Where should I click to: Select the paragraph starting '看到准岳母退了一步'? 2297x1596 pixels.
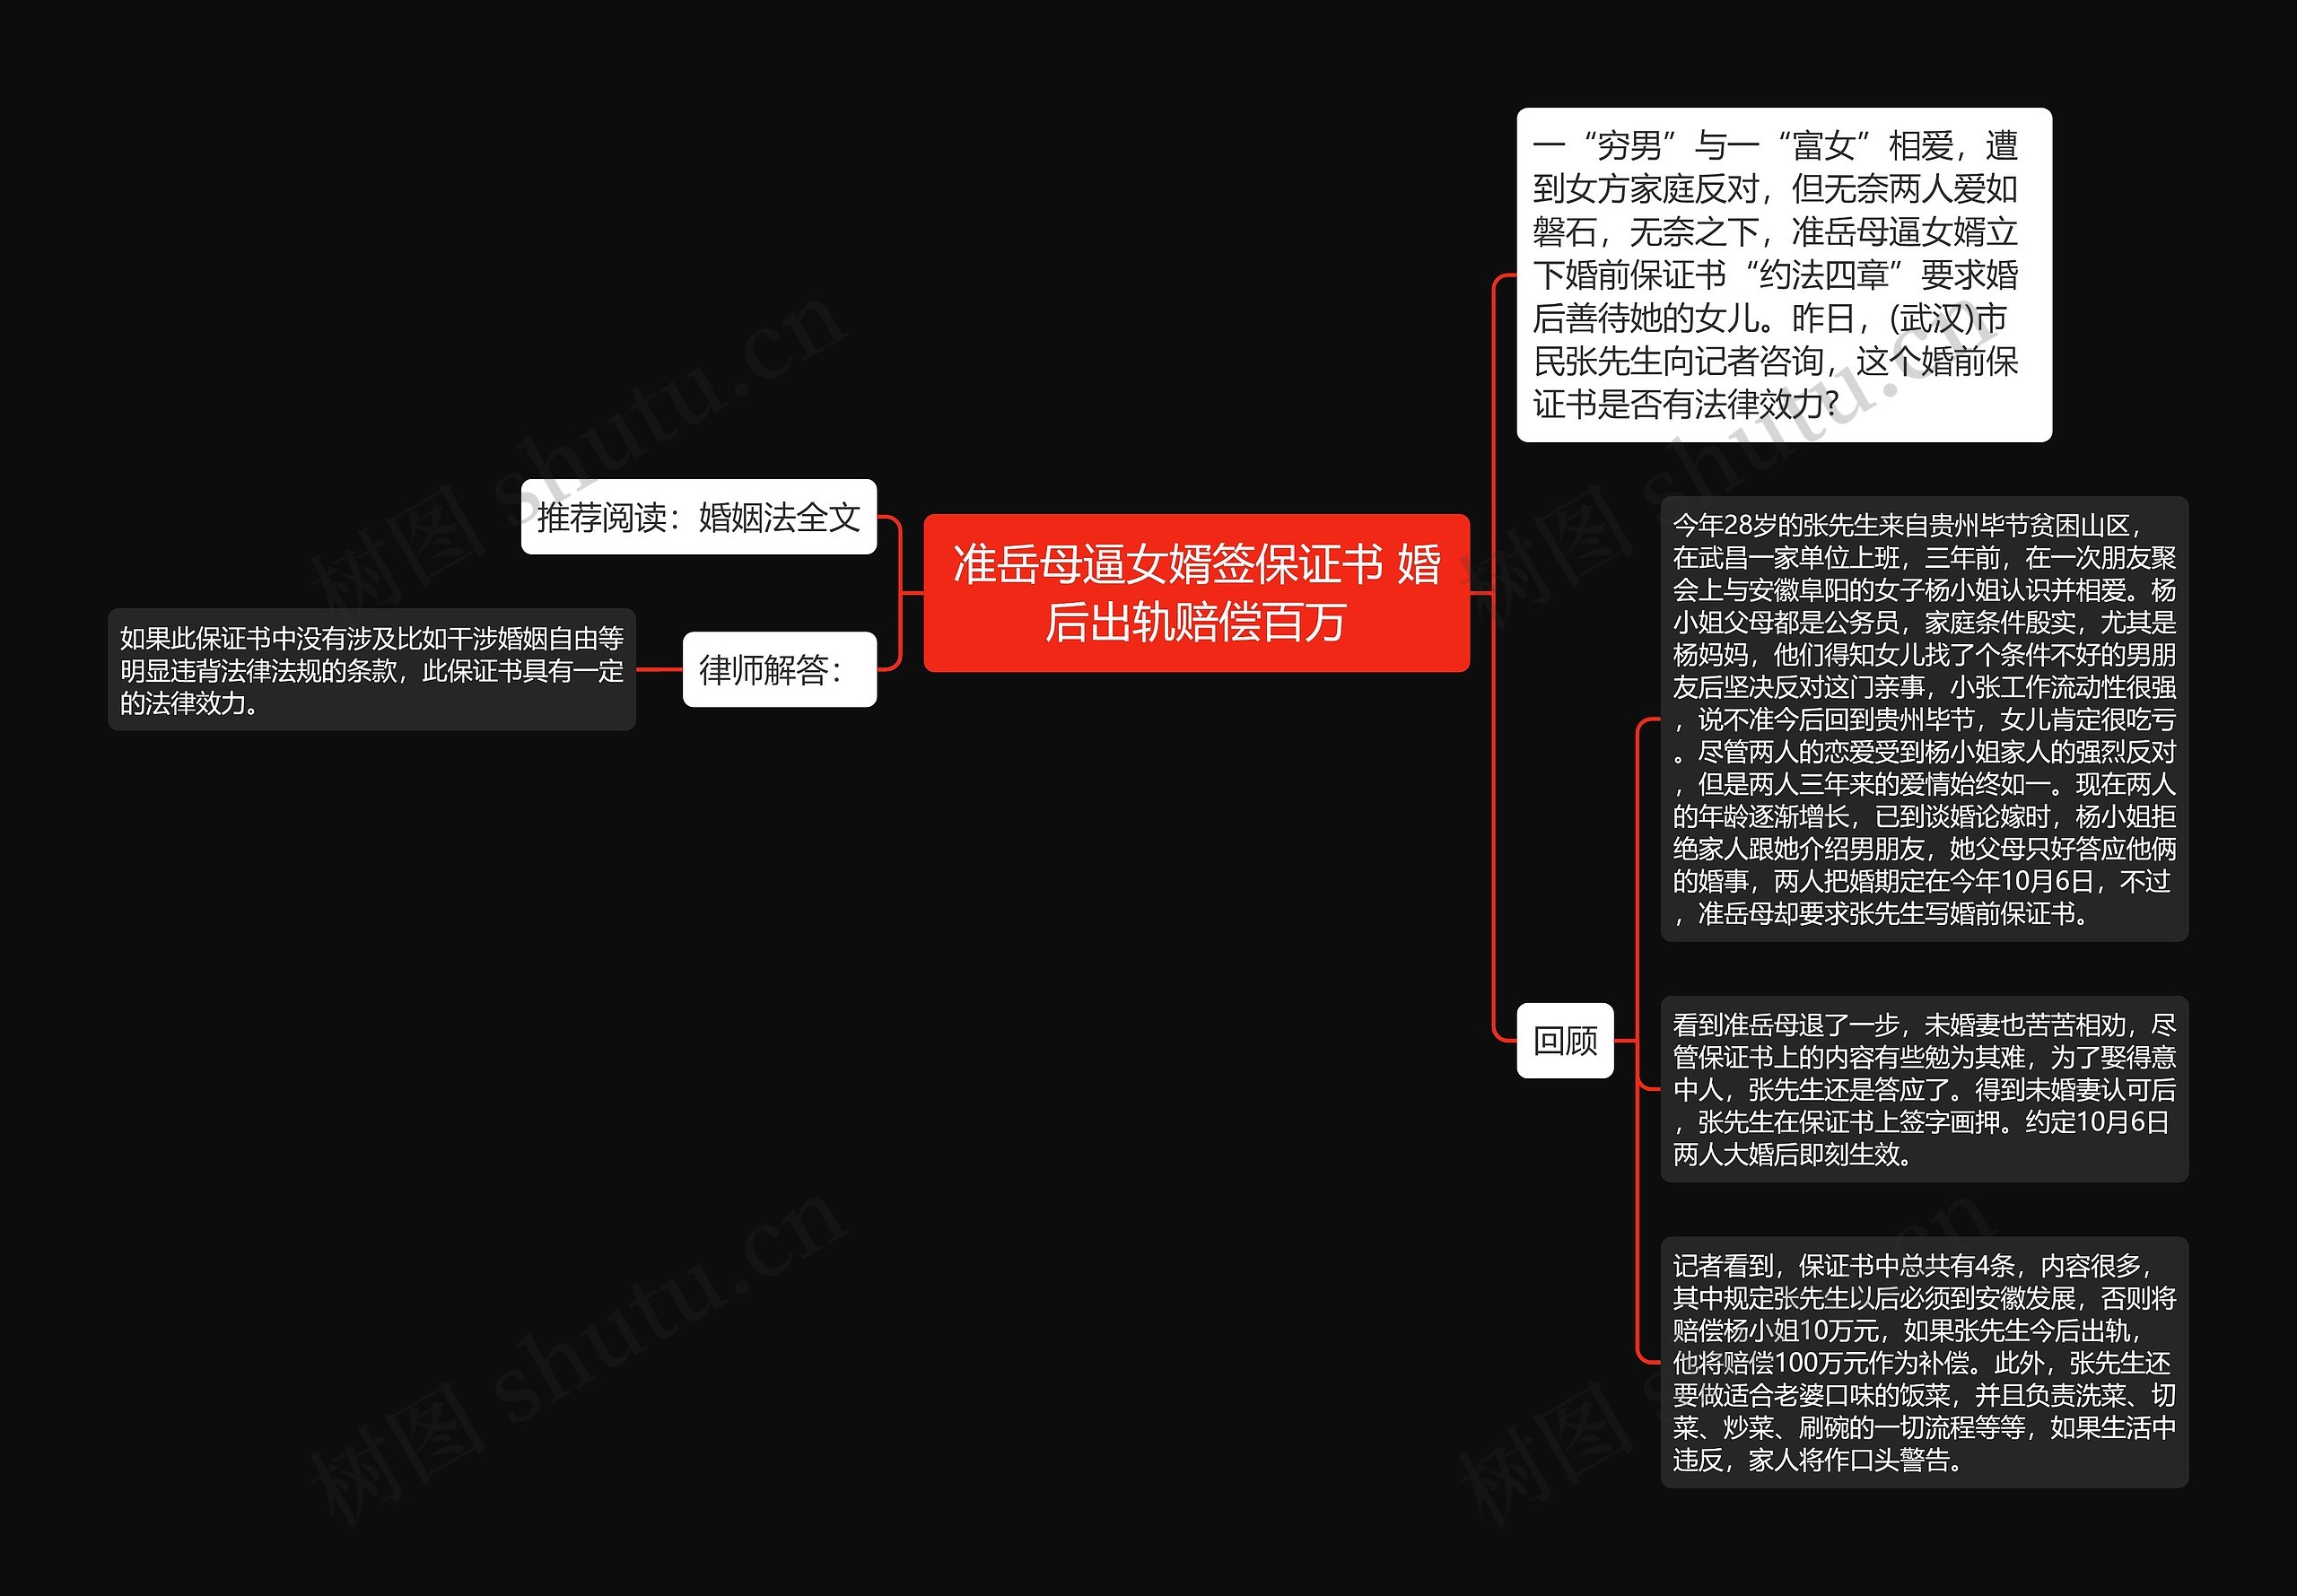pyautogui.click(x=1924, y=1089)
